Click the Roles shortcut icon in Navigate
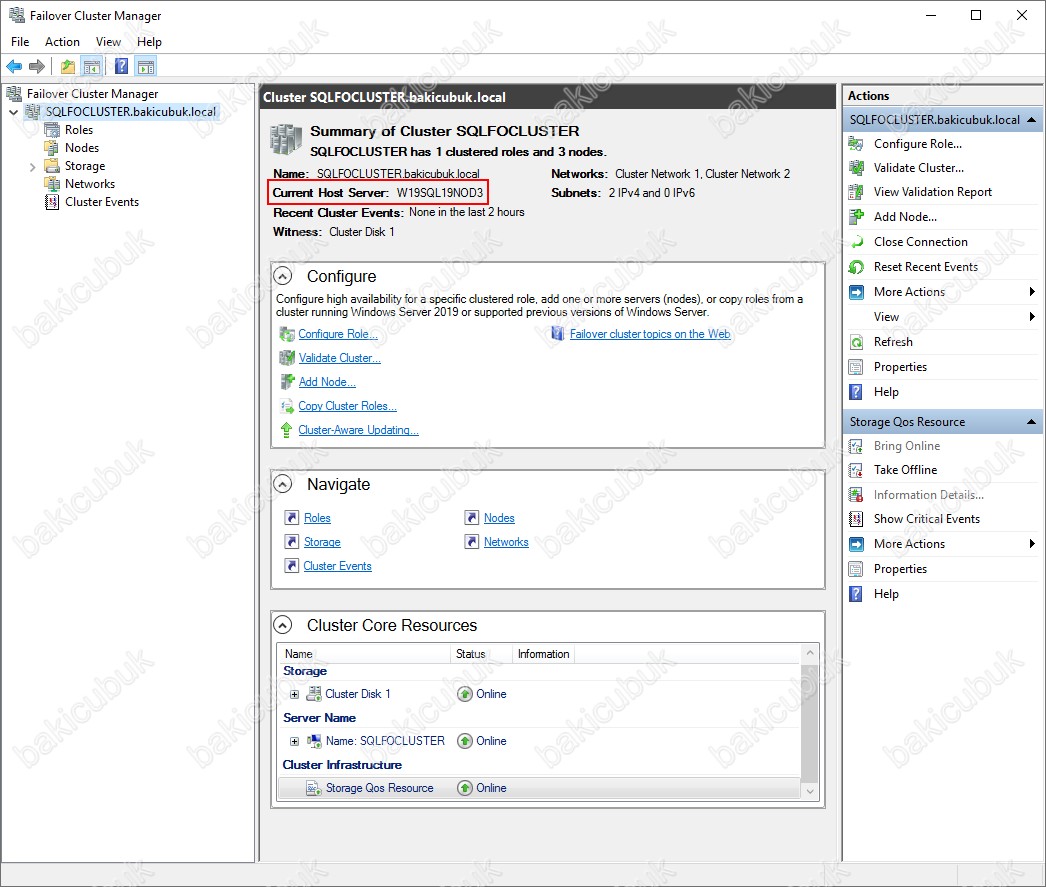 coord(292,518)
